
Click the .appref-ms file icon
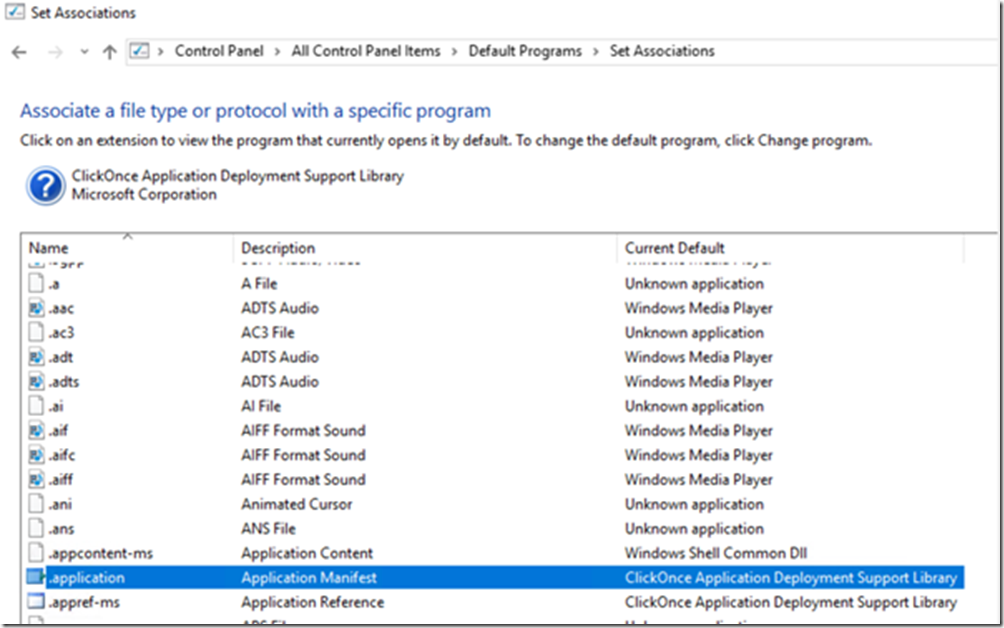pyautogui.click(x=36, y=602)
